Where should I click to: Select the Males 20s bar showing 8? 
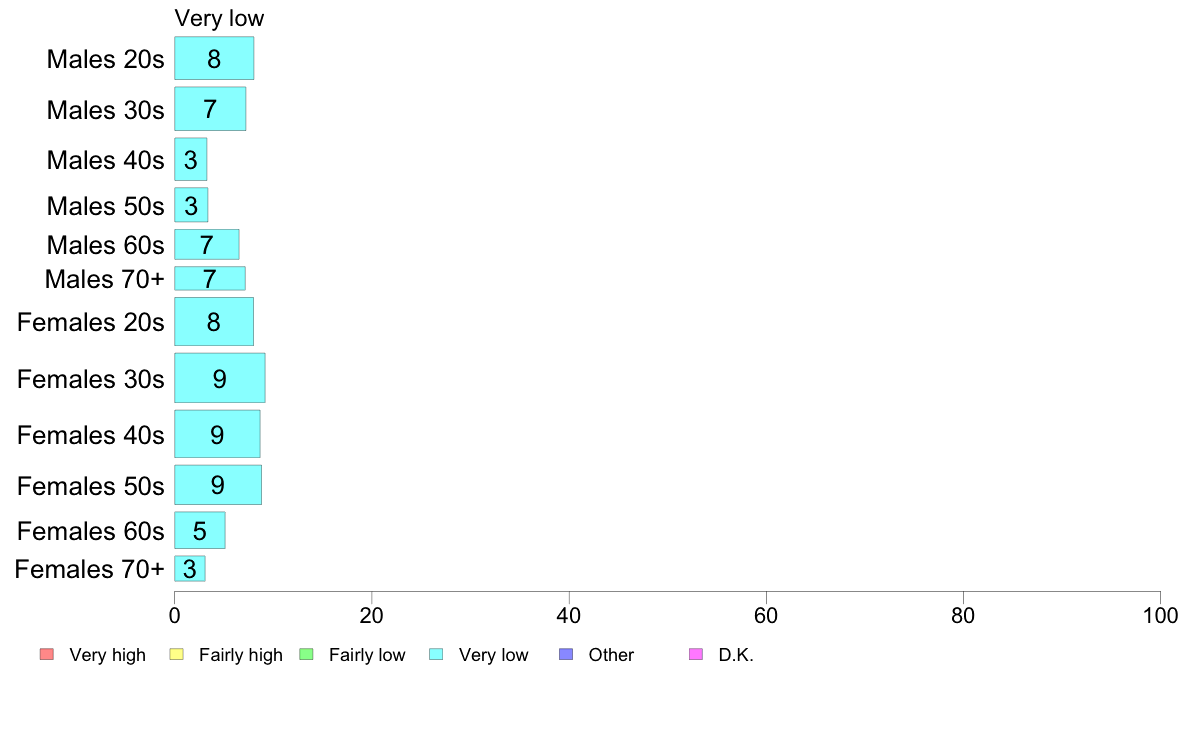214,58
